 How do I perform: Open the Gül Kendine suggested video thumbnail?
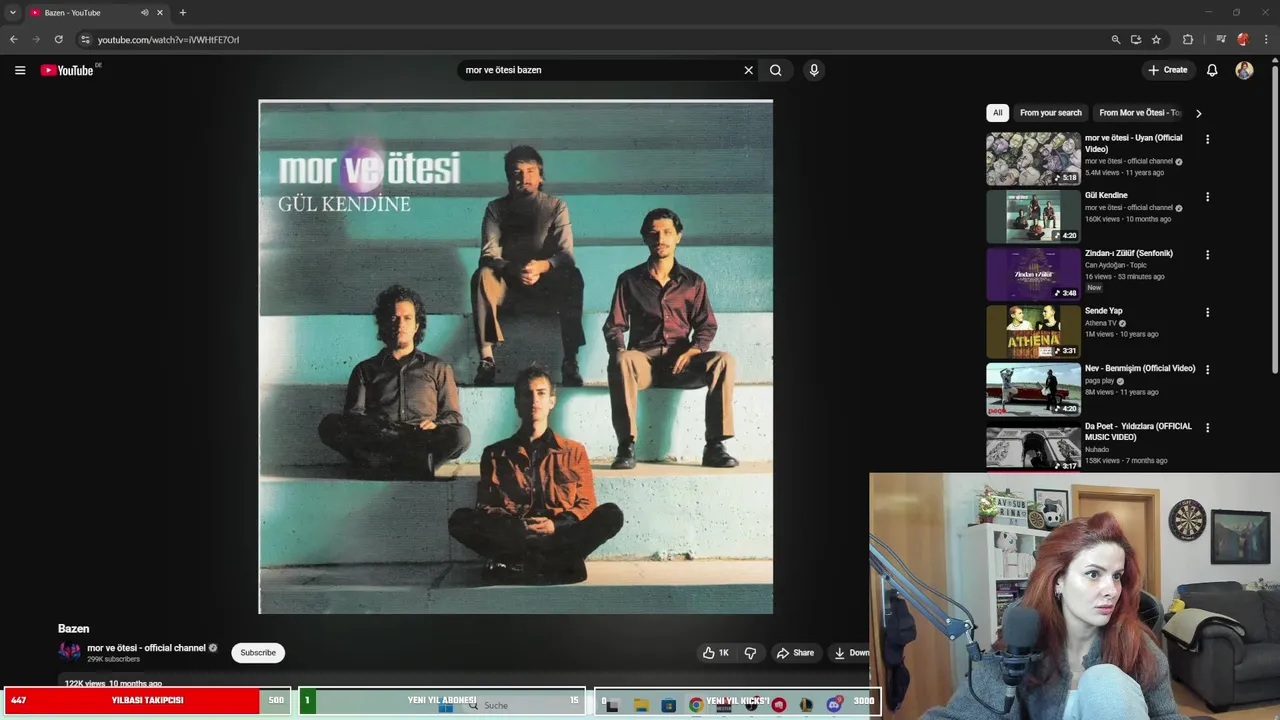click(x=1033, y=216)
